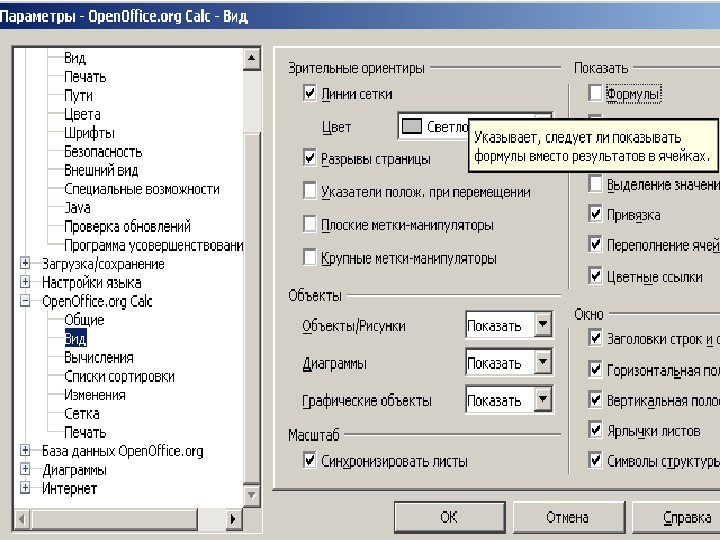
Task: Select the Безопасность tree item
Action: pyautogui.click(x=103, y=152)
